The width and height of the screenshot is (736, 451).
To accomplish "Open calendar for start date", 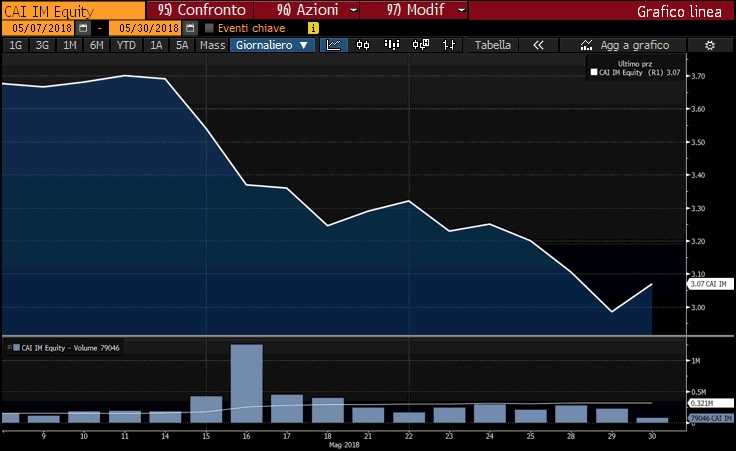I will [83, 28].
